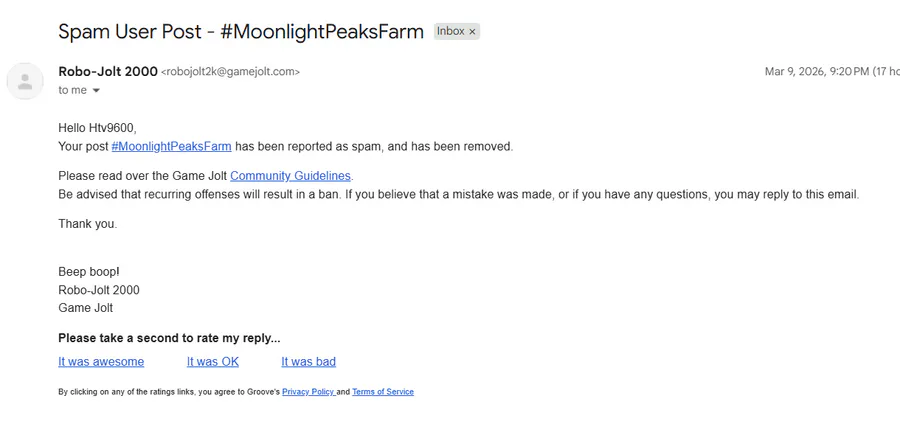Click the "to me" recipient text
This screenshot has height=424, width=900.
tap(72, 90)
